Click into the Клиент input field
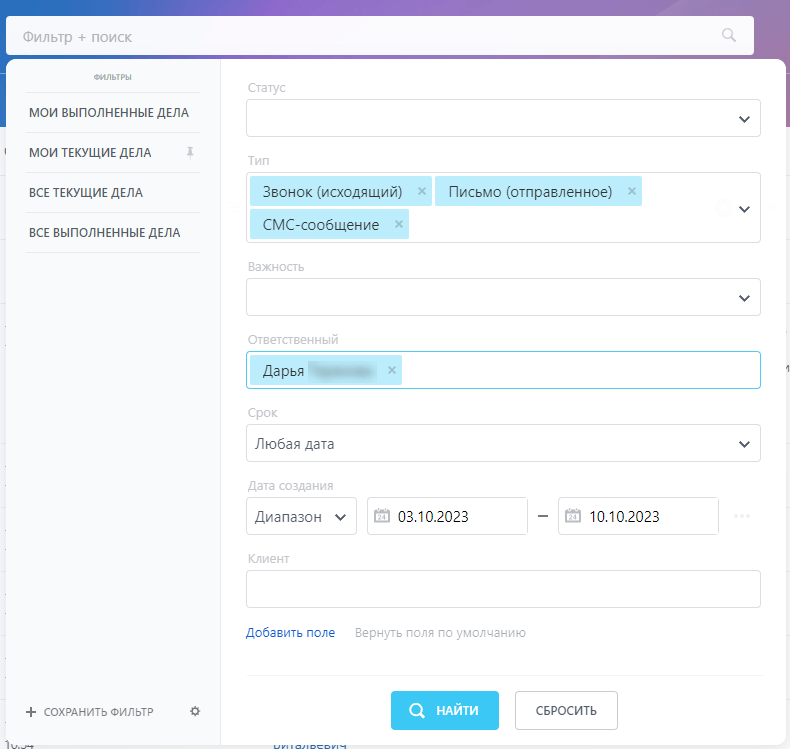The height and width of the screenshot is (749, 790). pyautogui.click(x=503, y=589)
